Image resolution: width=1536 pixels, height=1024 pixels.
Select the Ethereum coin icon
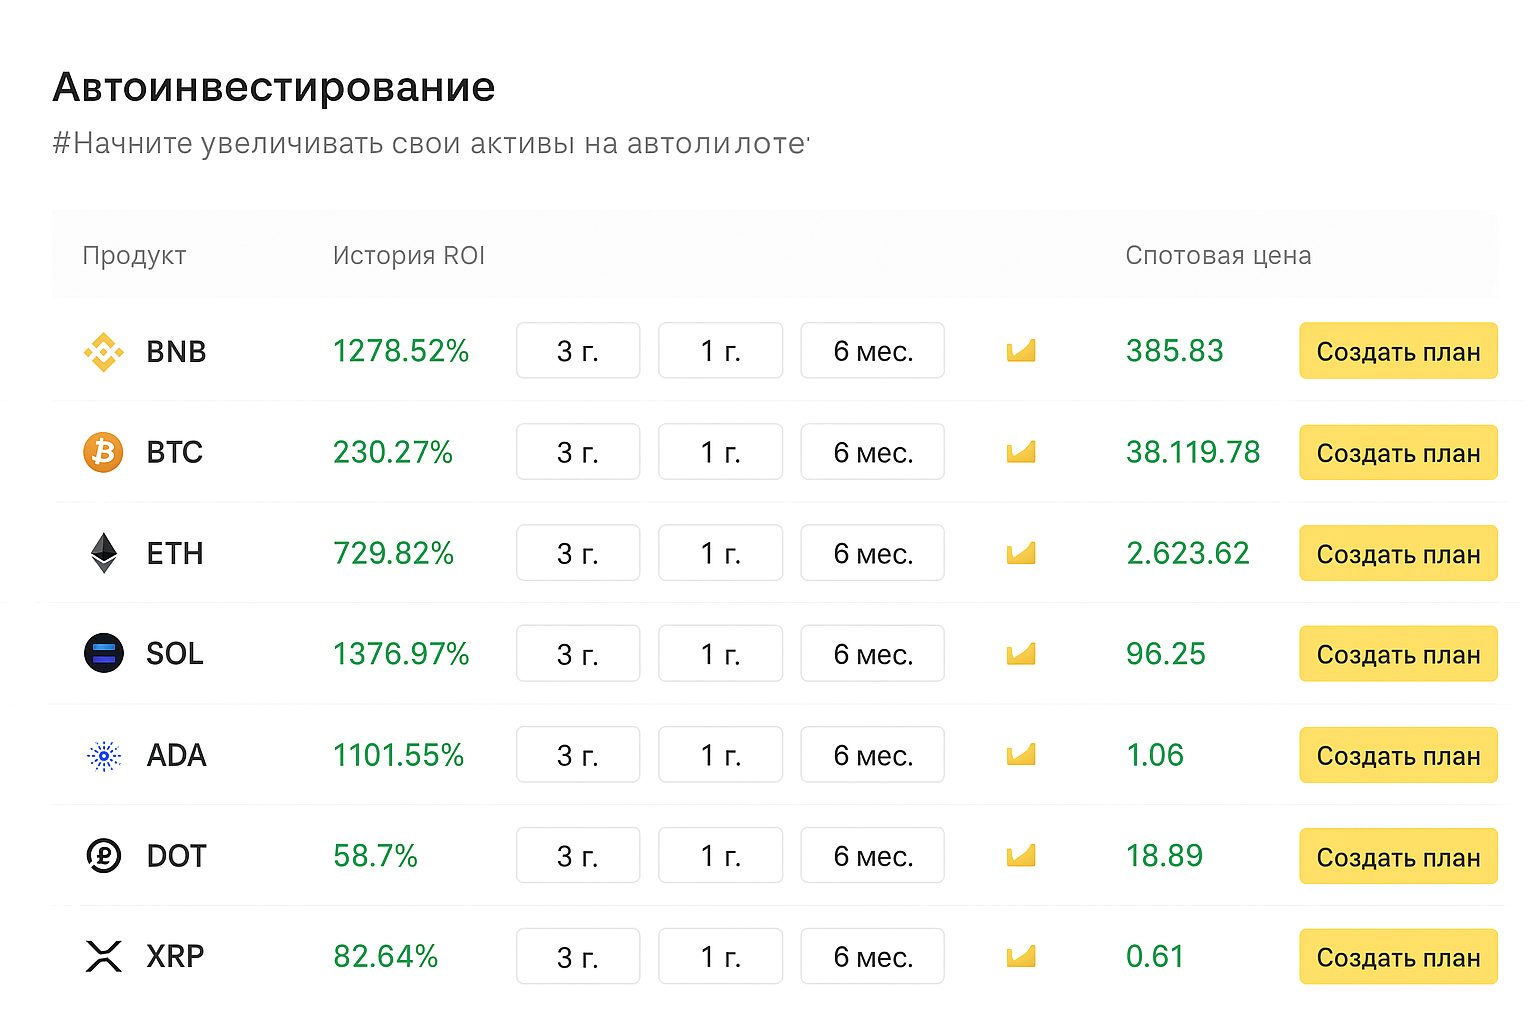point(103,553)
